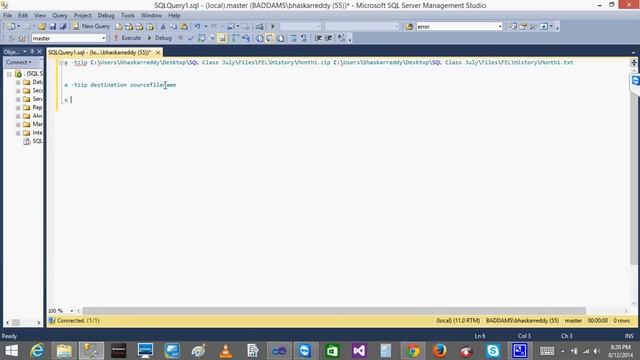The width and height of the screenshot is (640, 360).
Task: Expand the Sec folder node
Action: tap(18, 91)
